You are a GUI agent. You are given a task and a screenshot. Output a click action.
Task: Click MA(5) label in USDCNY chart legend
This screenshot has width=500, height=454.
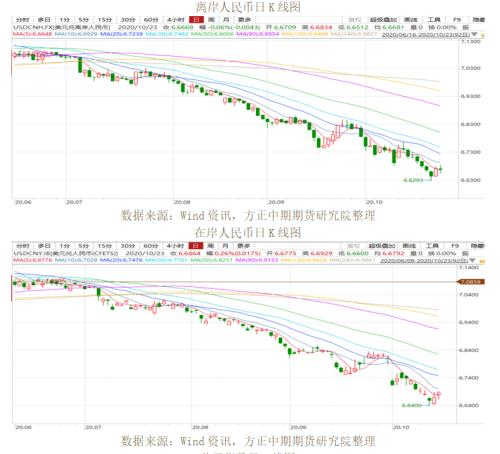pos(33,260)
